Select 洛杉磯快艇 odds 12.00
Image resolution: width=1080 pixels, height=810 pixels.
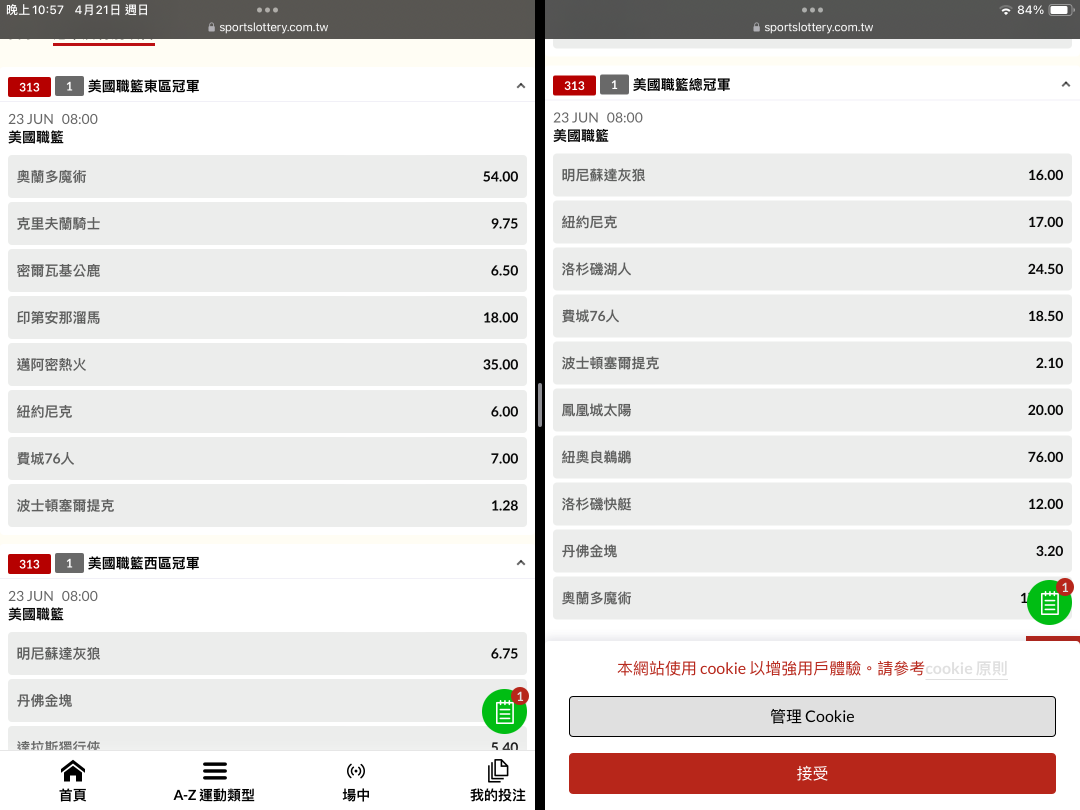[812, 504]
